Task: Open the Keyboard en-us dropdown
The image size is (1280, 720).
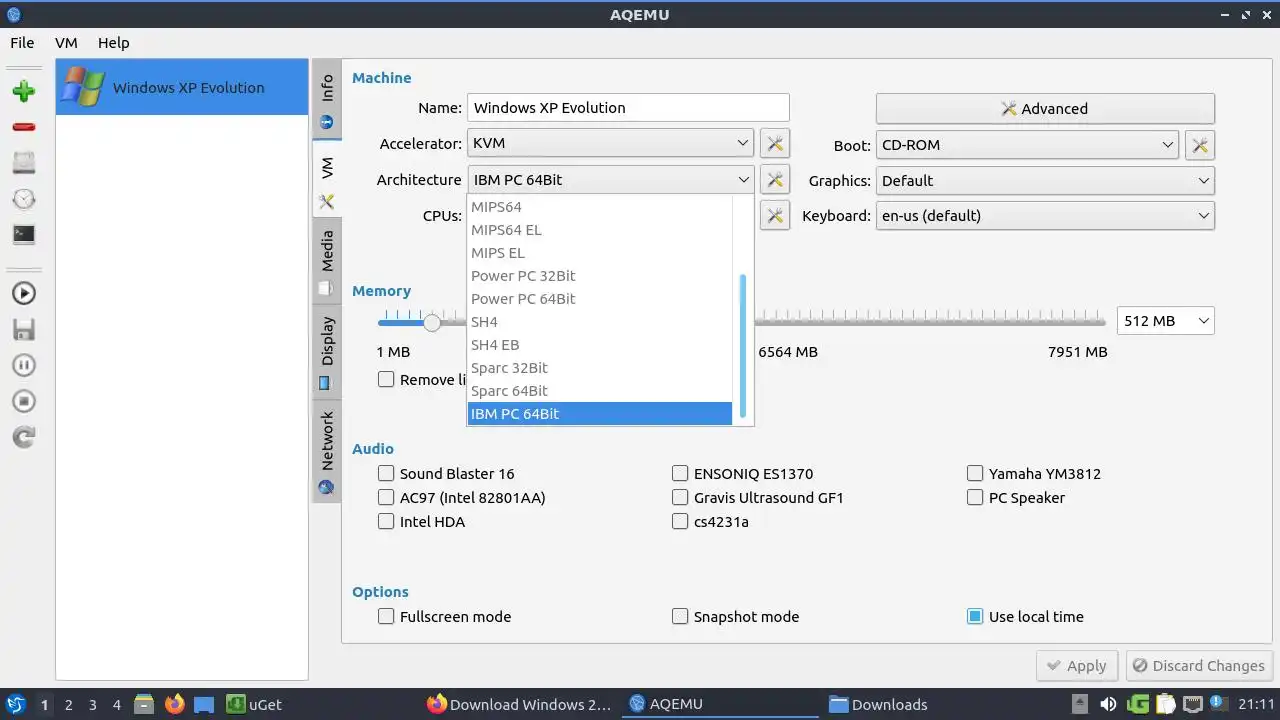Action: tap(1045, 216)
